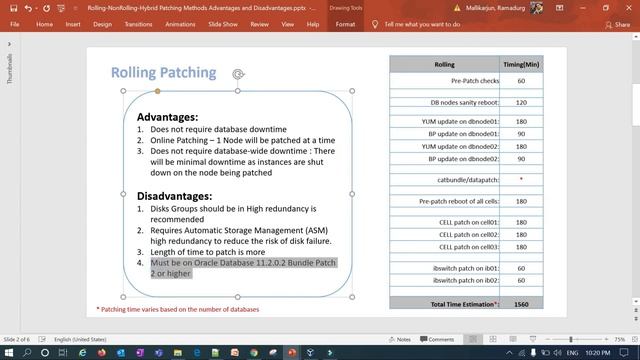Click the rotate handle above the text box

(x=238, y=74)
